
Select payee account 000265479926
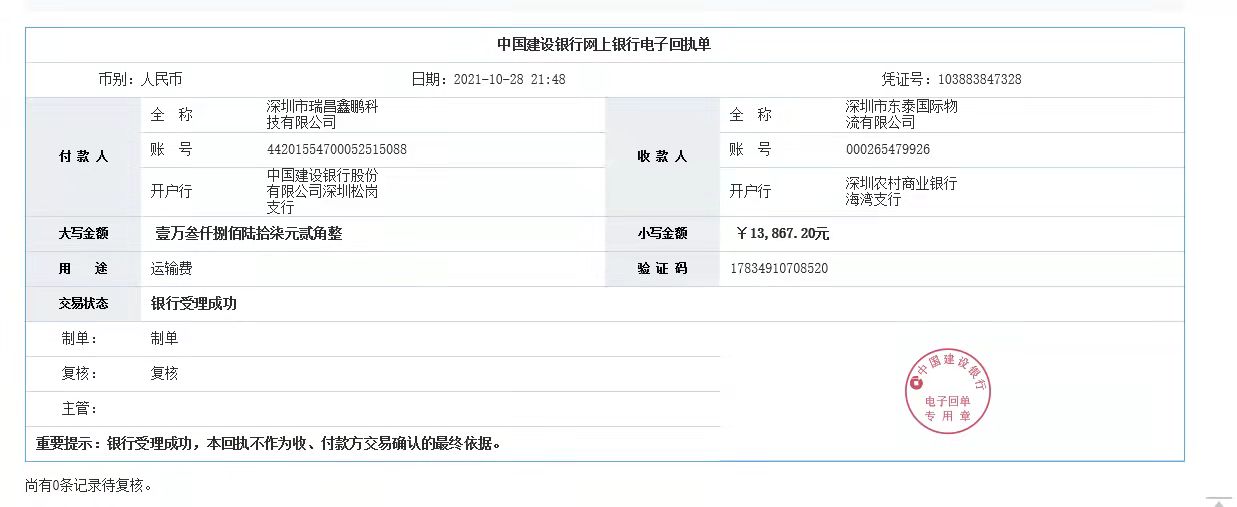(888, 150)
